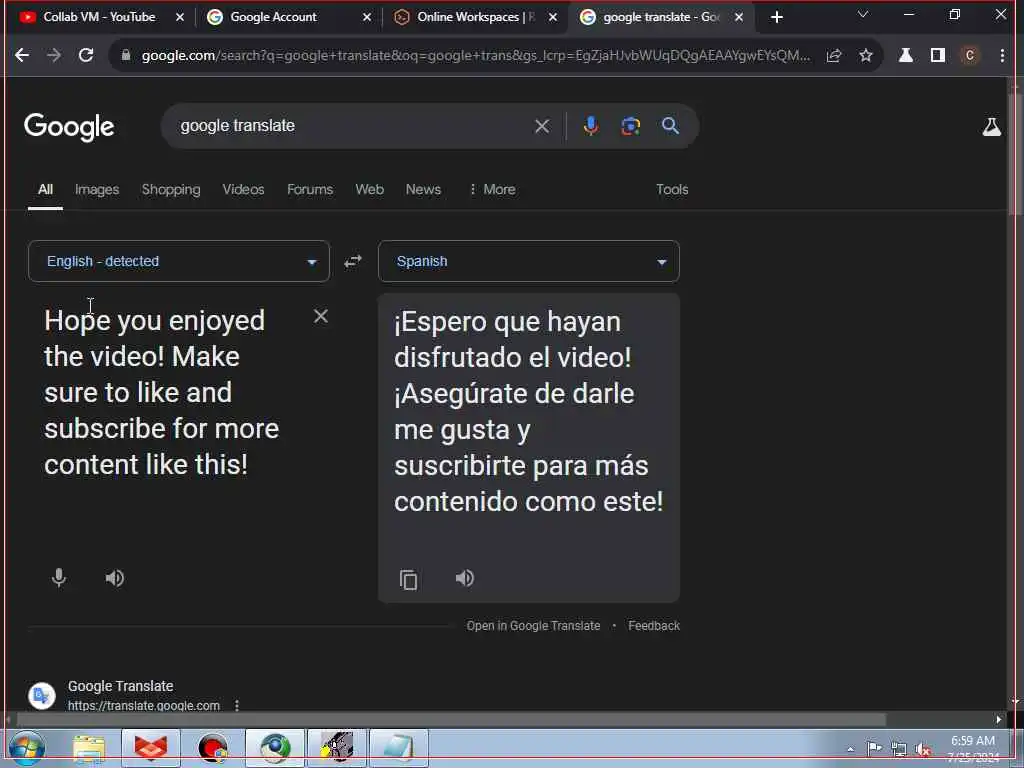Screen dimensions: 1024x768
Task: Select the Images results tab
Action: pyautogui.click(x=97, y=189)
